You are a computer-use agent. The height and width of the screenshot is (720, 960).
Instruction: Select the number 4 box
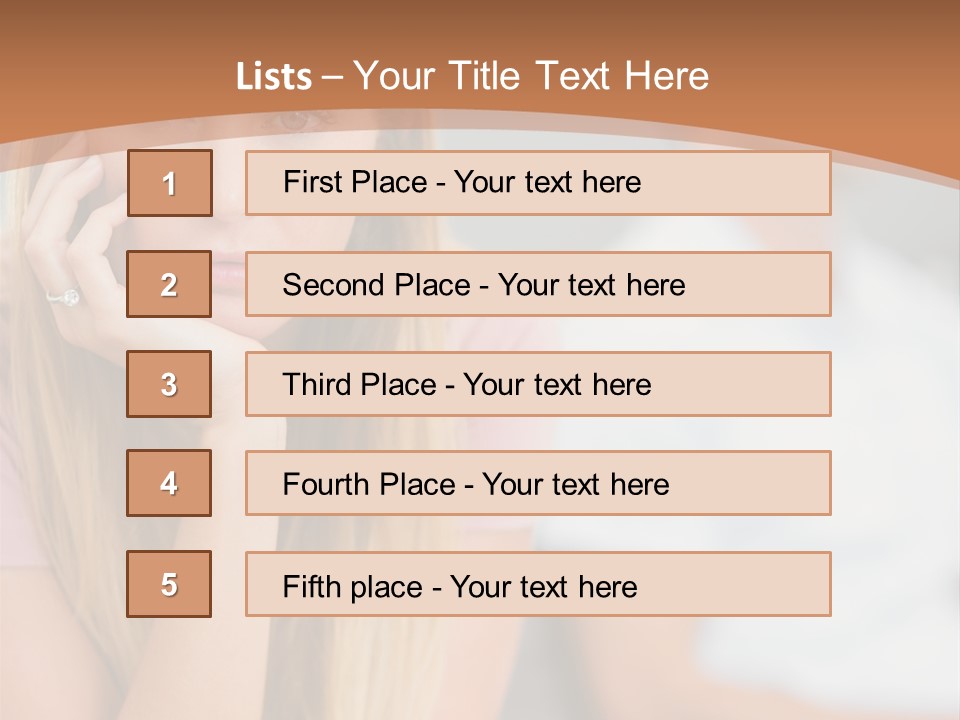pos(169,483)
